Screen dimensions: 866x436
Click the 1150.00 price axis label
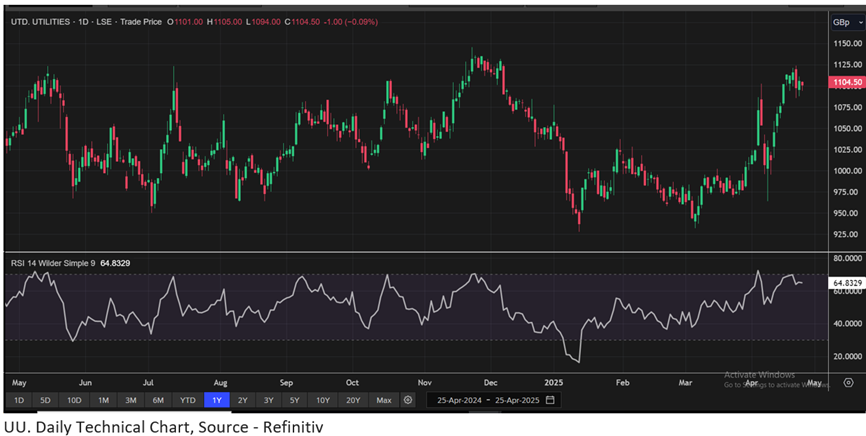tap(847, 44)
